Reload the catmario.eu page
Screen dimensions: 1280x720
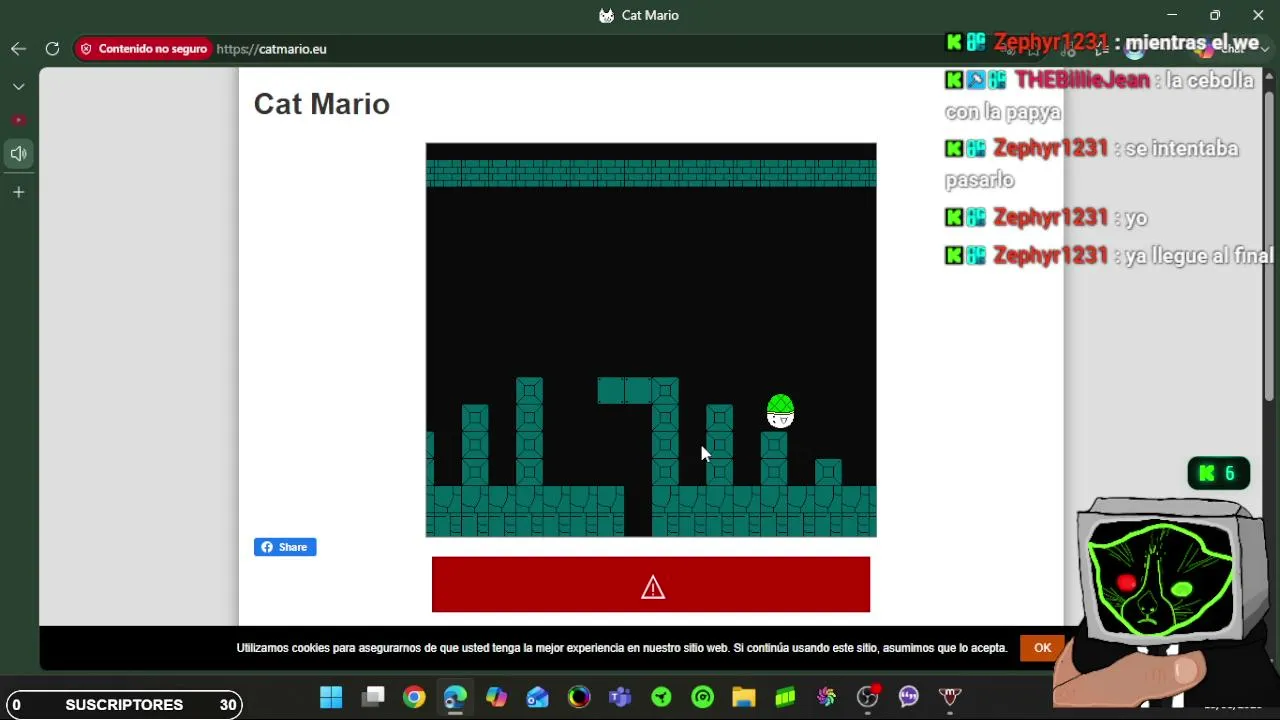coord(52,48)
